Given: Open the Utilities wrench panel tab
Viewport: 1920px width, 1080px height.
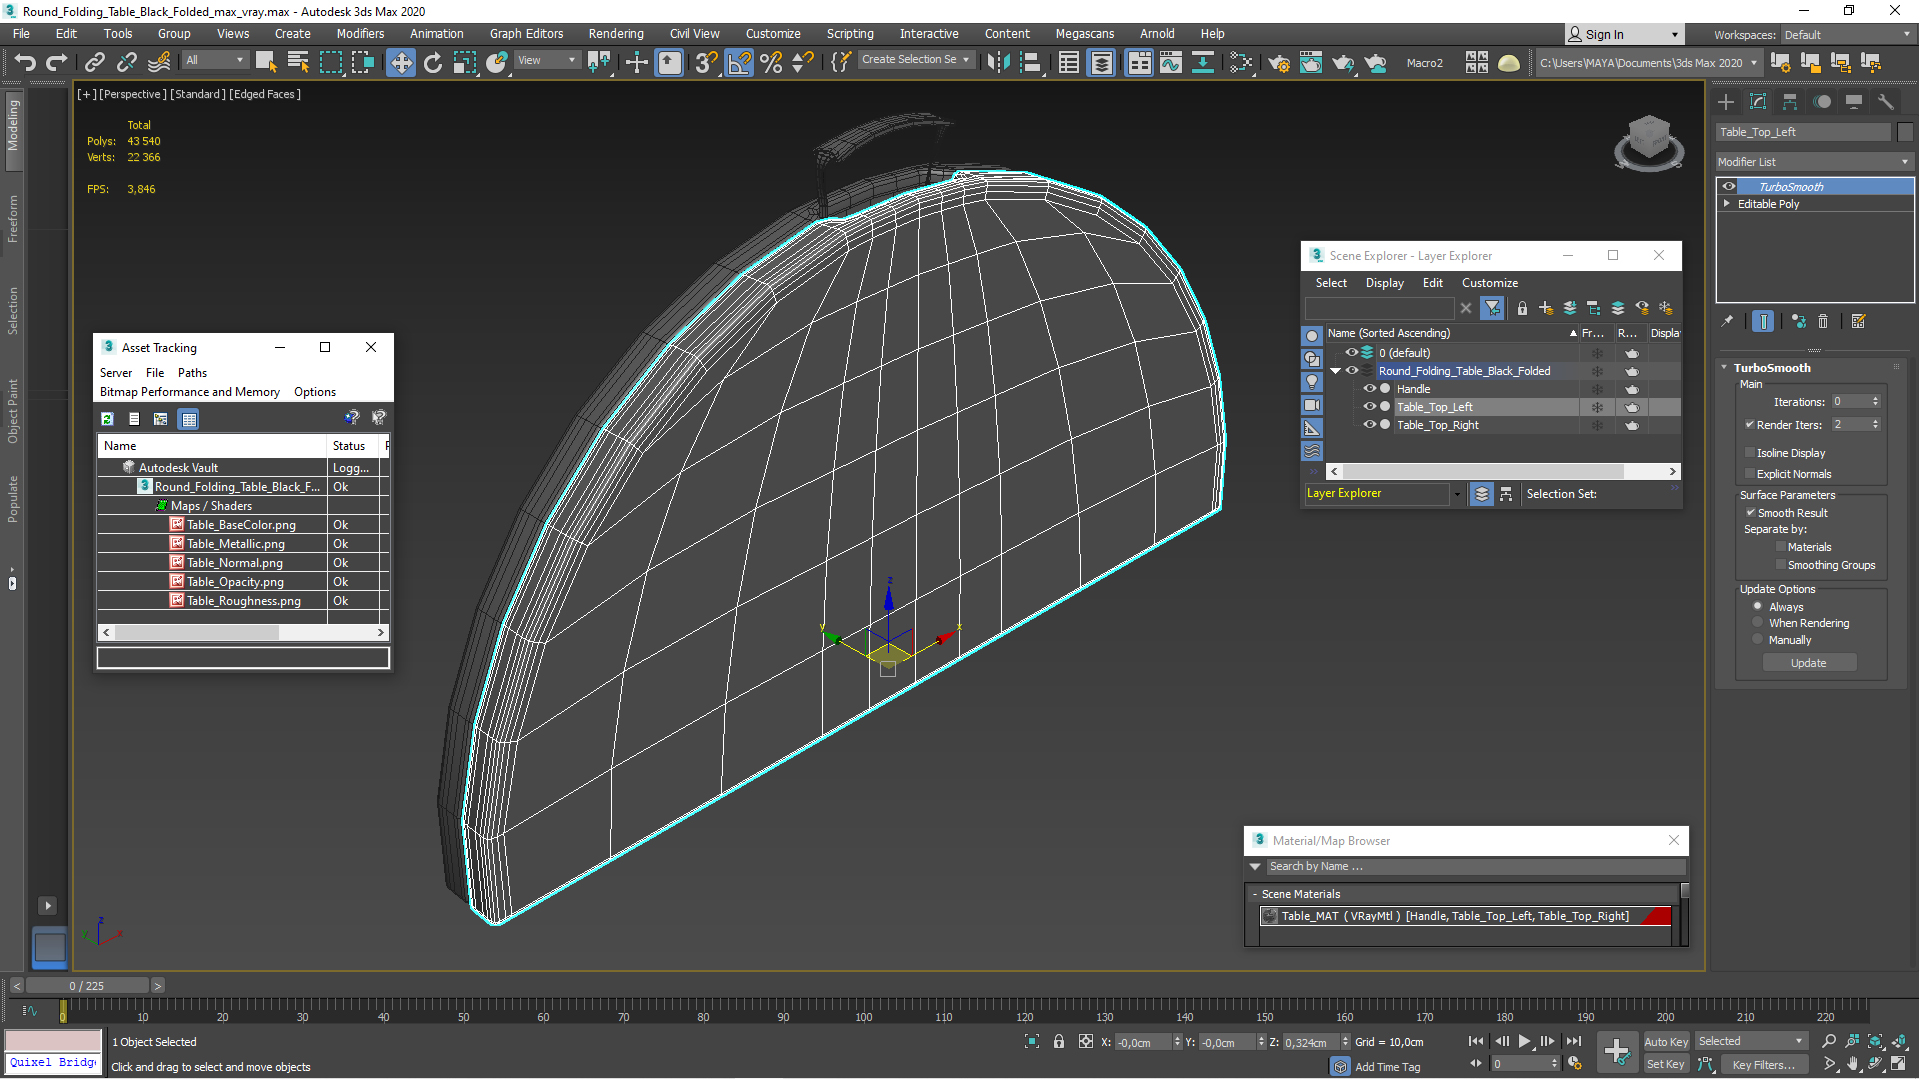Looking at the screenshot, I should (1886, 102).
